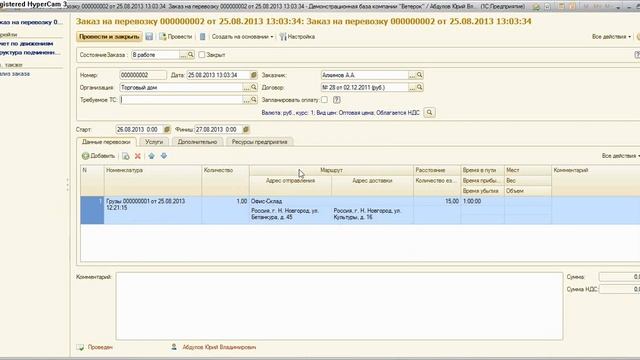This screenshot has height=360, width=640.
Task: Open selection ellipsis for Организация field
Action: click(246, 87)
